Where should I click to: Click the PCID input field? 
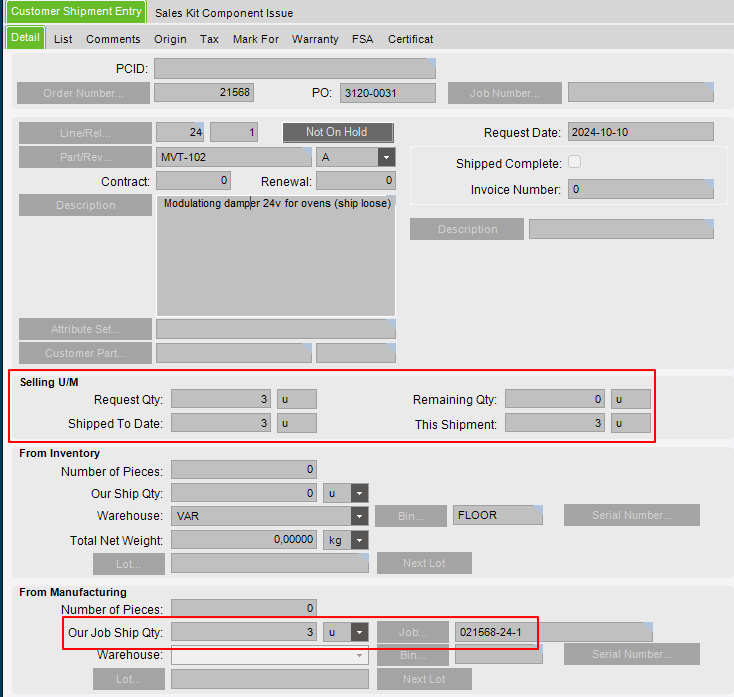coord(295,68)
